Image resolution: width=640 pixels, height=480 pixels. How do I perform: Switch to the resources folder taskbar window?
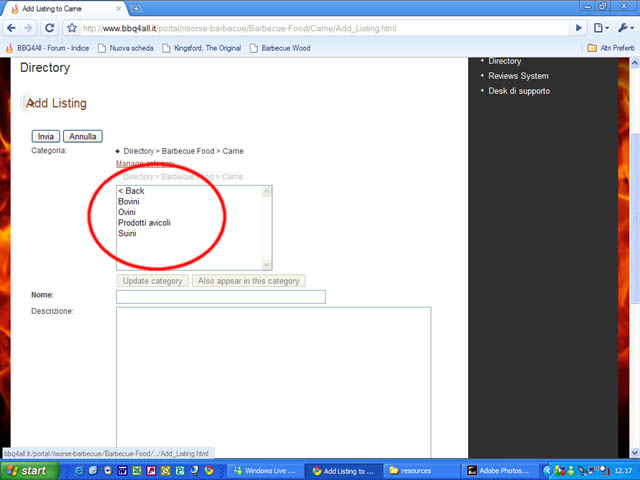click(422, 471)
